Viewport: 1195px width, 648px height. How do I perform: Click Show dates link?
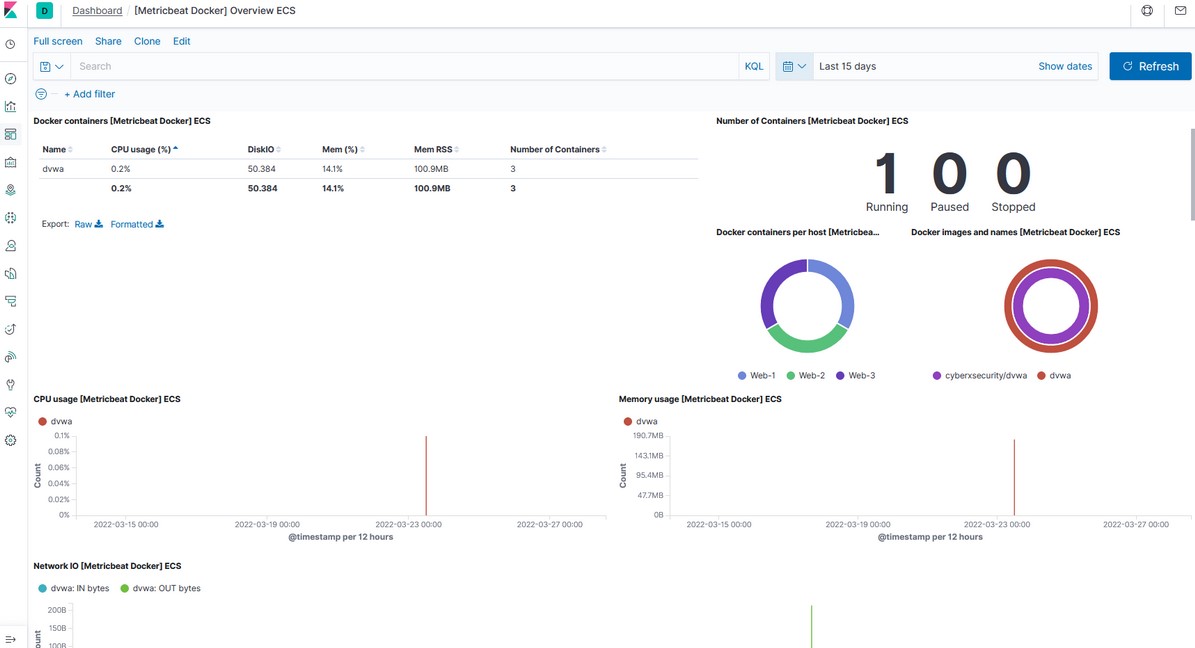(1065, 66)
